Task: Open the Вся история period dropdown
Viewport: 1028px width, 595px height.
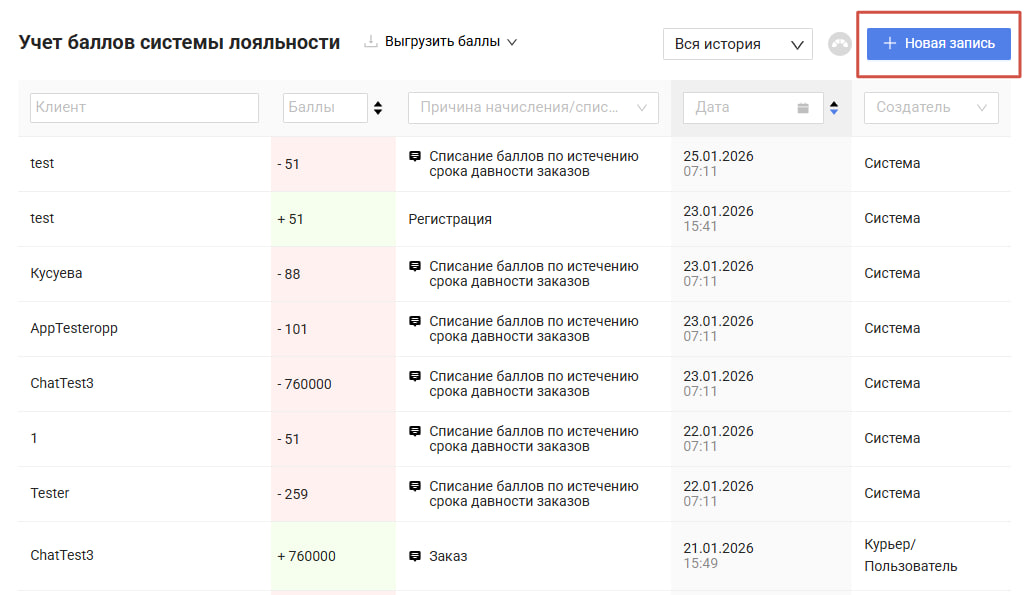Action: coord(737,44)
